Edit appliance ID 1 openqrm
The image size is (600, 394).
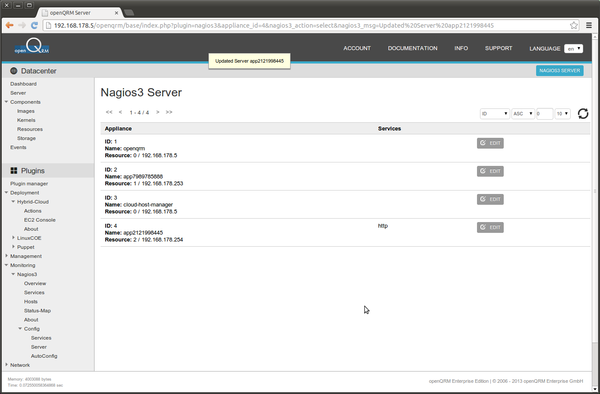490,143
